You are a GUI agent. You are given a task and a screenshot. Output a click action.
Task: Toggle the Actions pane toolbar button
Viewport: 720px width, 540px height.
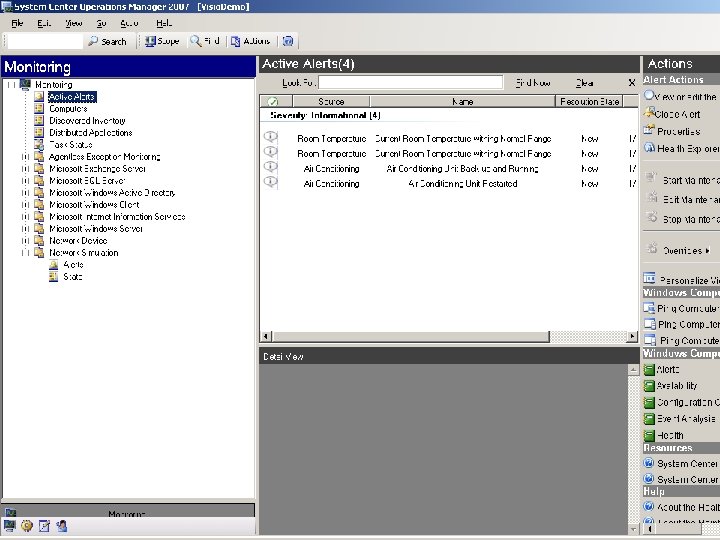click(x=250, y=41)
